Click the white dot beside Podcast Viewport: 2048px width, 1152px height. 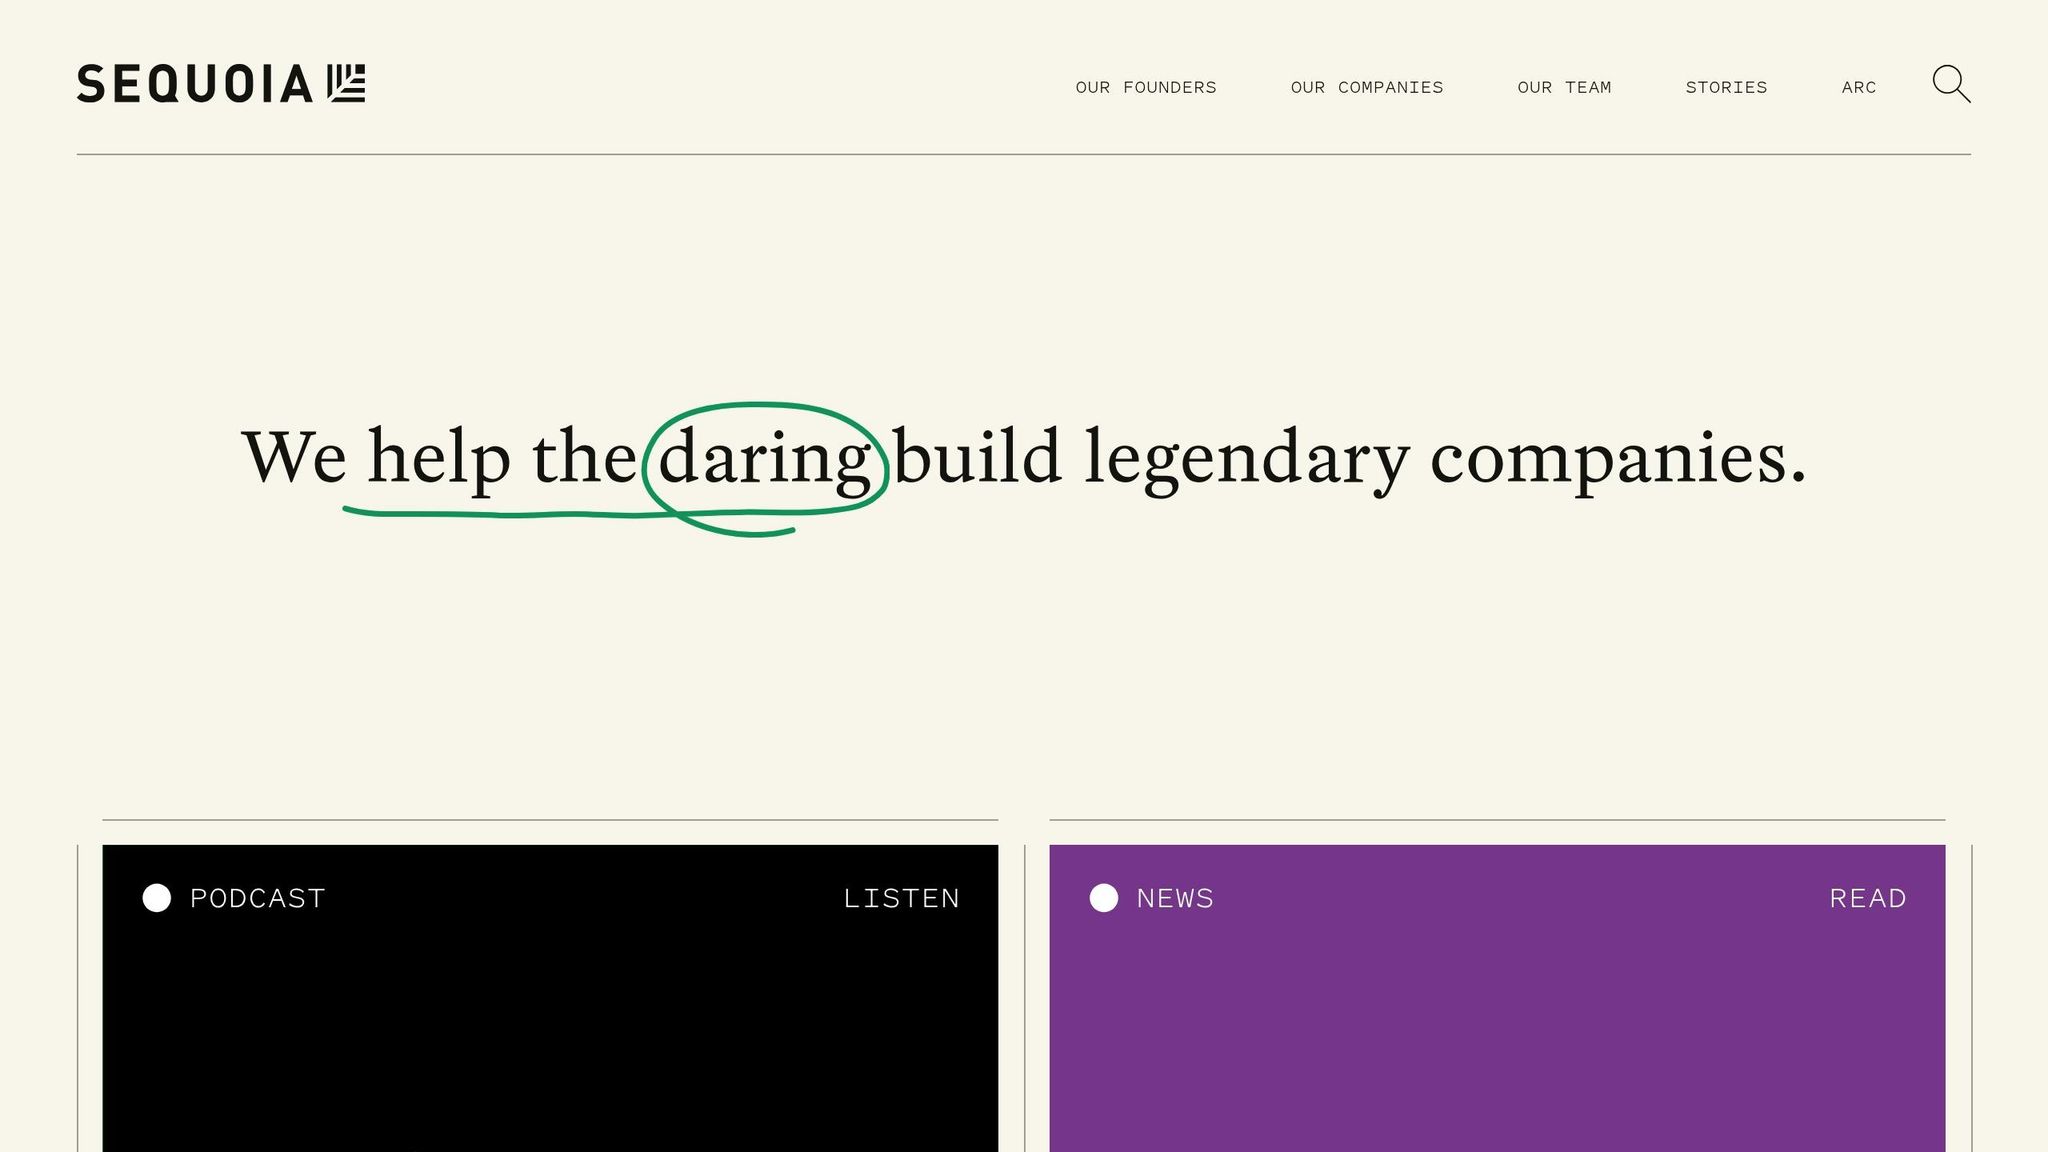[157, 898]
